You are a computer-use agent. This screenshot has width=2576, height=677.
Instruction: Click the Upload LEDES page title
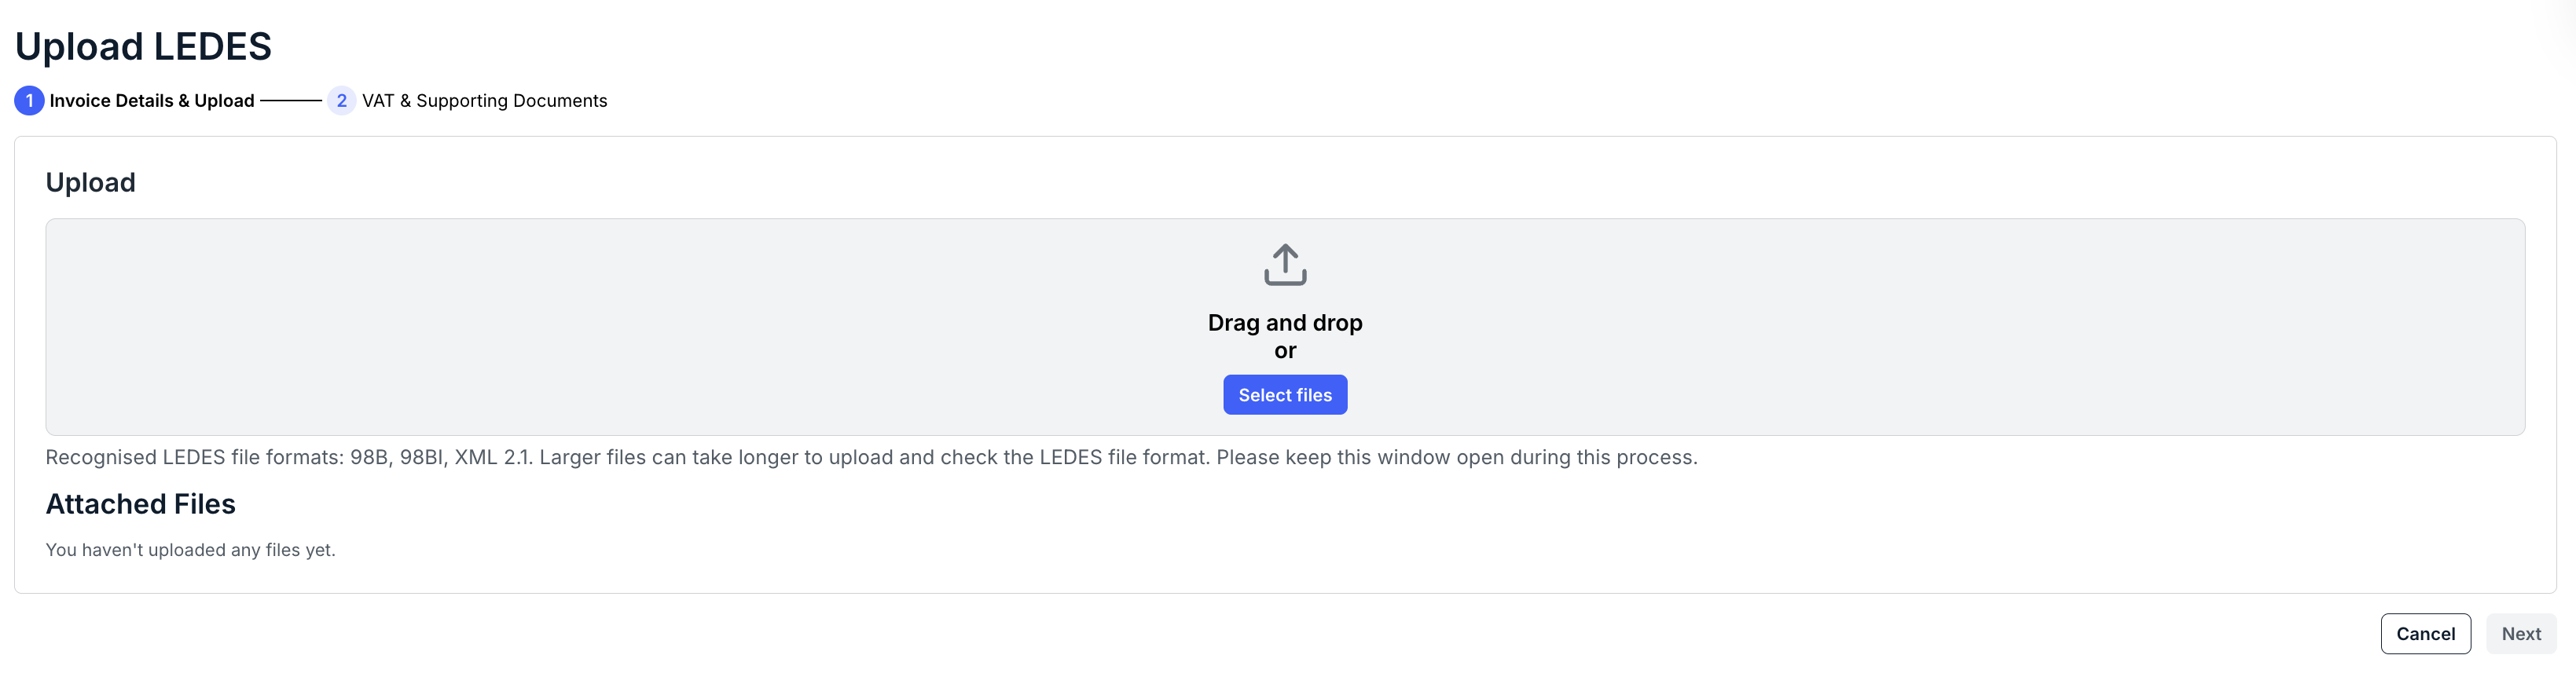(x=143, y=47)
